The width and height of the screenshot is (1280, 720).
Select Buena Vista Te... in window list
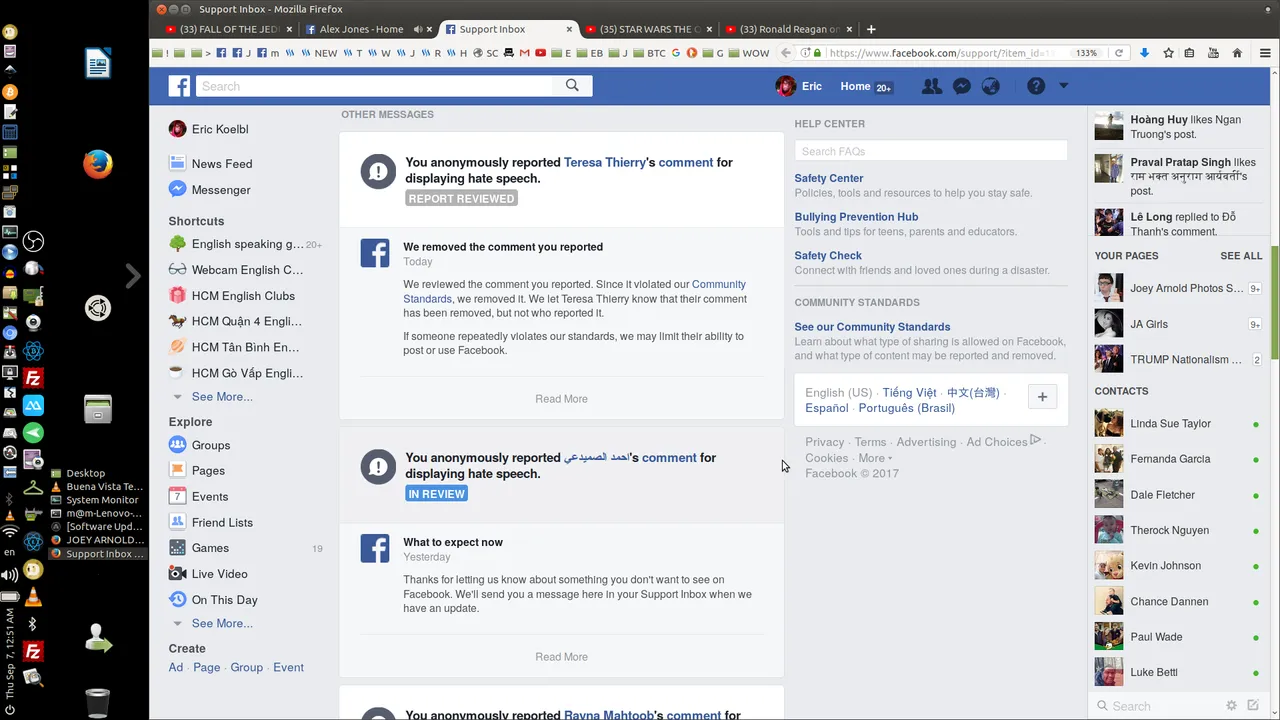pyautogui.click(x=97, y=487)
